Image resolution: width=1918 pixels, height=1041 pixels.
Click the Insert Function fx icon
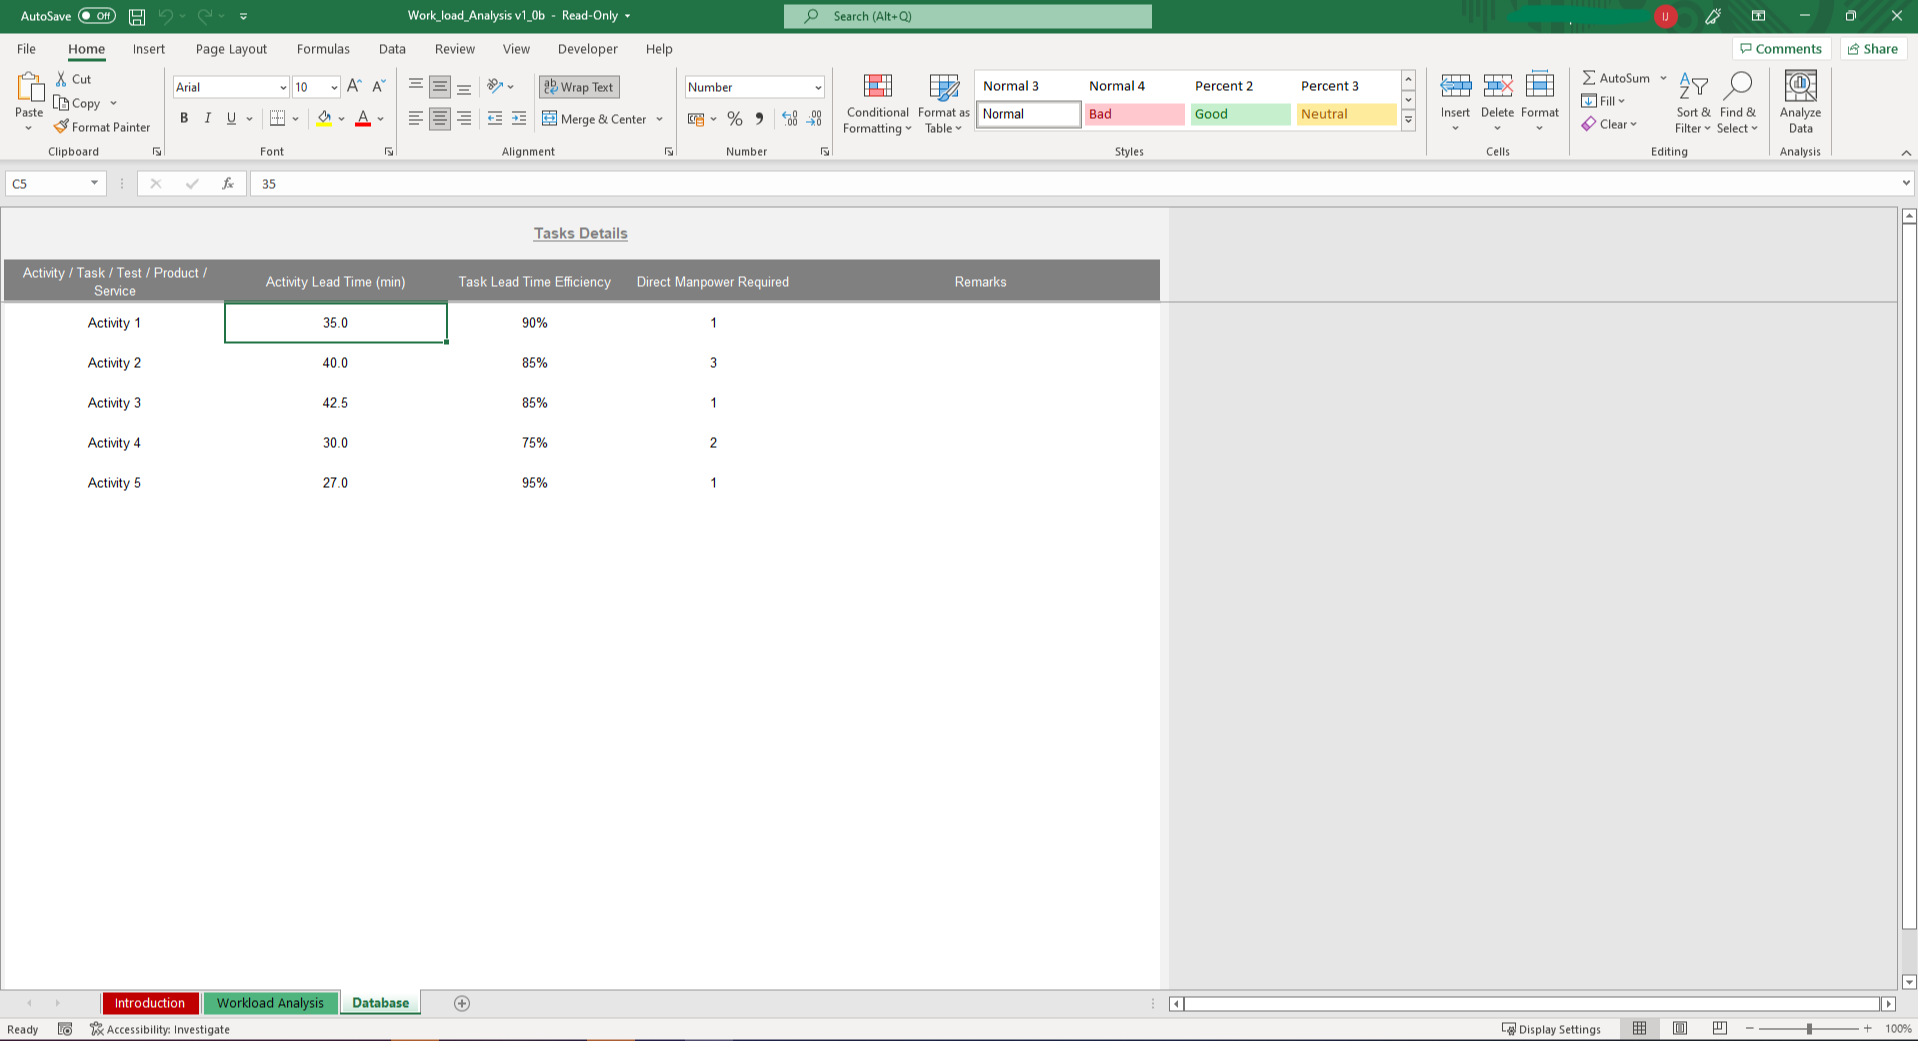[228, 184]
